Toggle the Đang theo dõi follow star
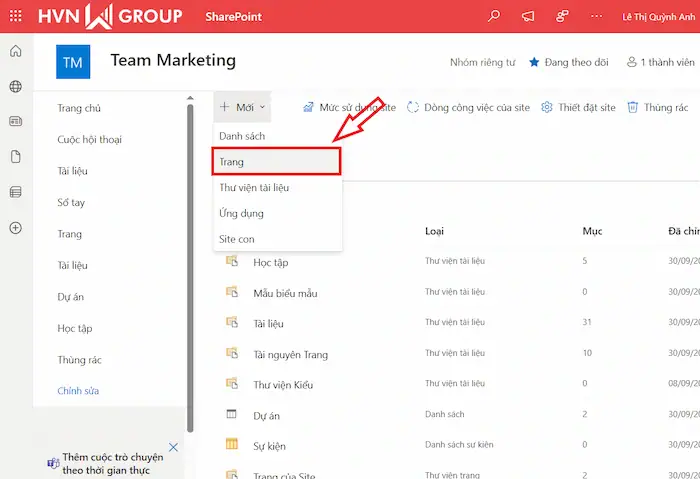This screenshot has width=700, height=479. coord(568,62)
